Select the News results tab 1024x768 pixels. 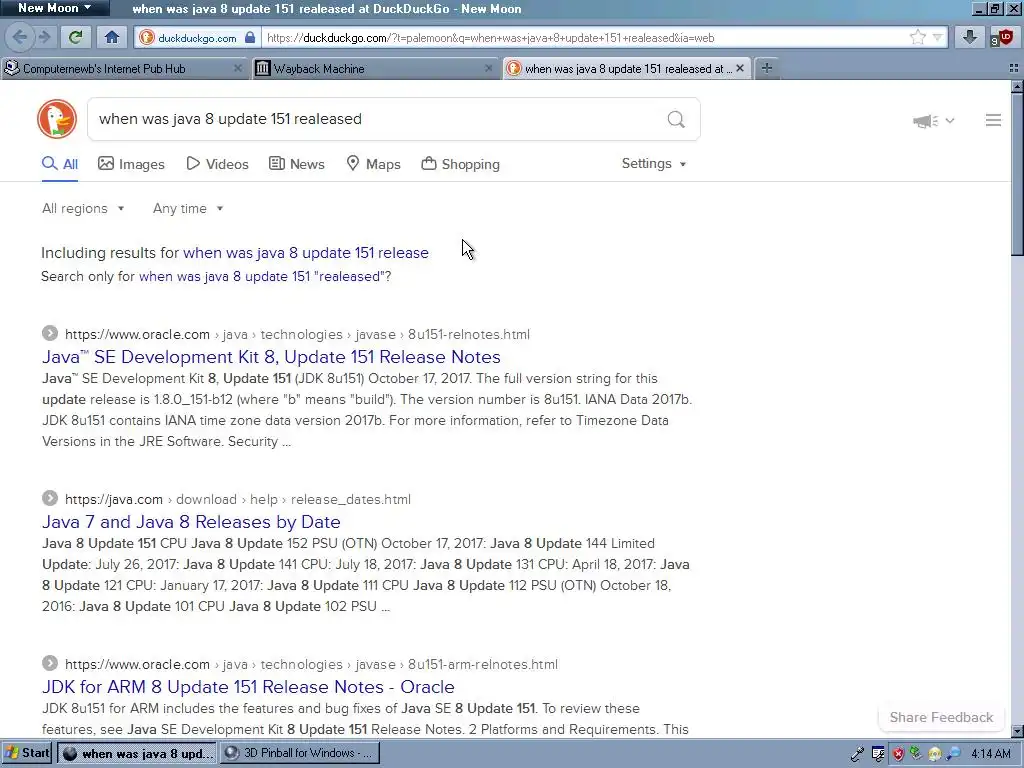point(297,164)
